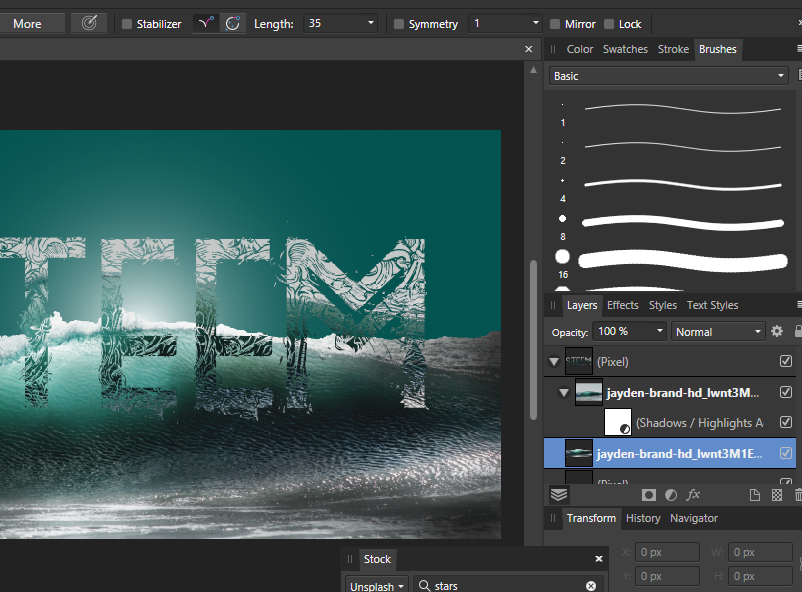Click the highlighted jayden-brand layer thumbnail
Viewport: 802px width, 592px height.
click(578, 453)
